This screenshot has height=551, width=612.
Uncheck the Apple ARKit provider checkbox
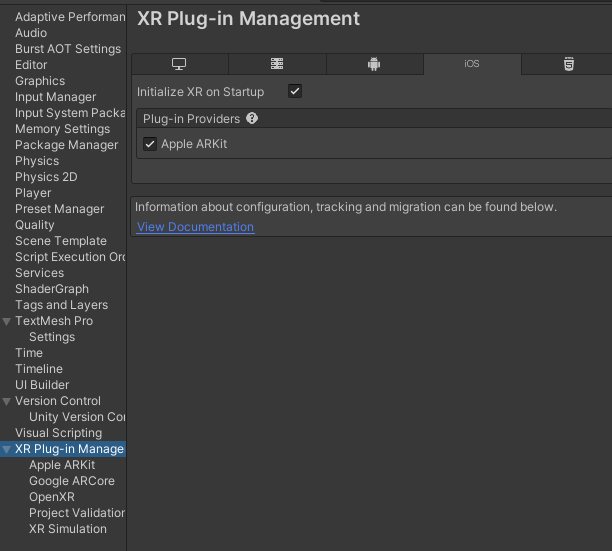click(150, 144)
